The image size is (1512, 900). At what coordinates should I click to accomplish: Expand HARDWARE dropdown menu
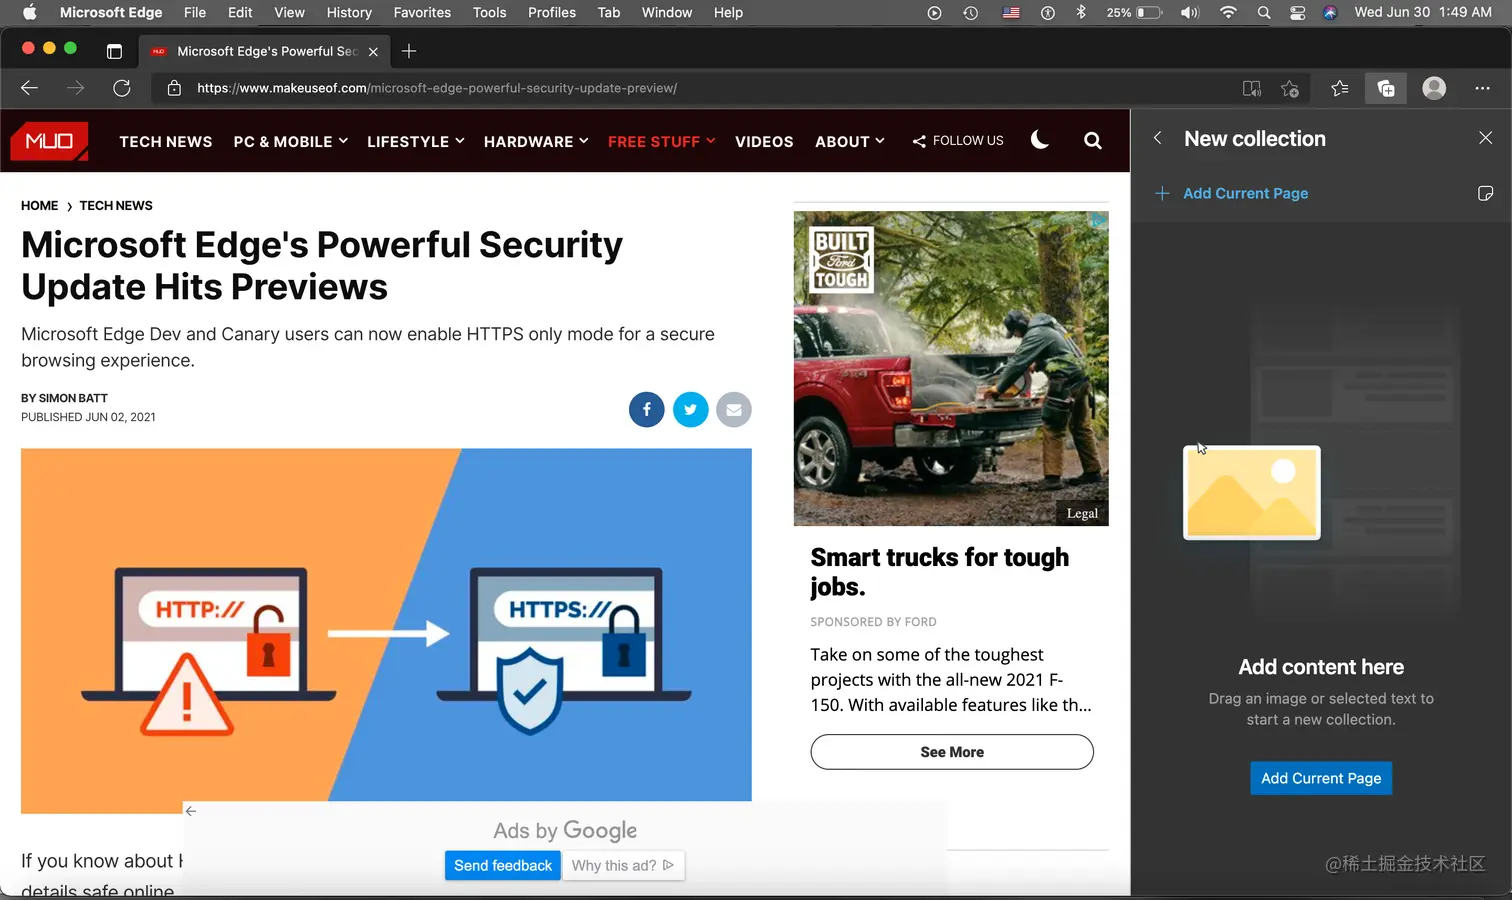[536, 141]
